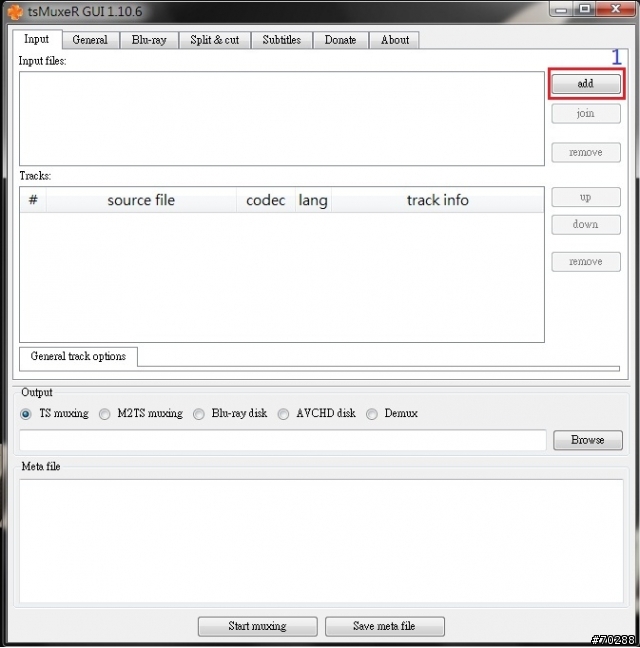This screenshot has width=640, height=648.
Task: Click the source file column header
Action: coord(141,200)
